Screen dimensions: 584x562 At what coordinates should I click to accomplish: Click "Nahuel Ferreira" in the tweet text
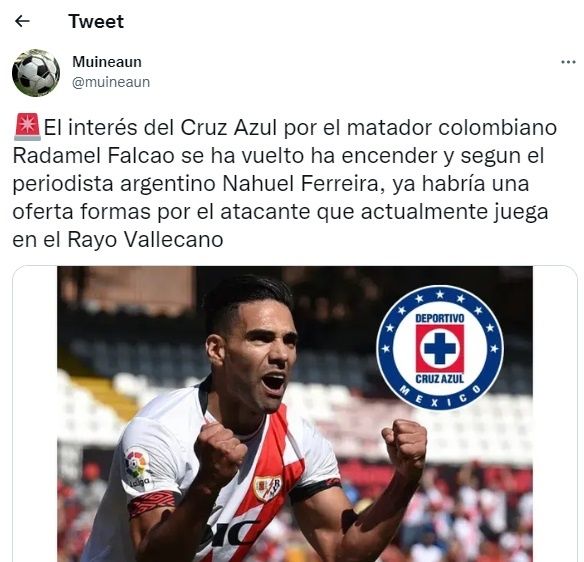click(300, 183)
